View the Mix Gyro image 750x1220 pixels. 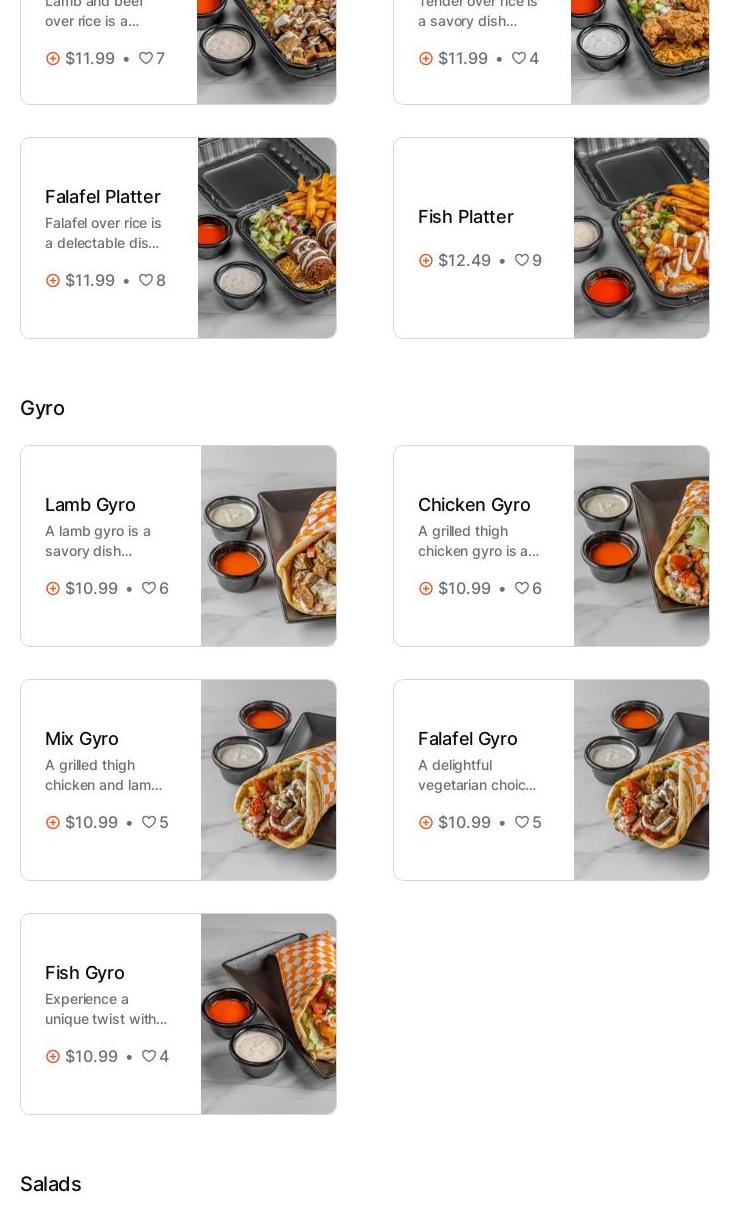pos(268,780)
